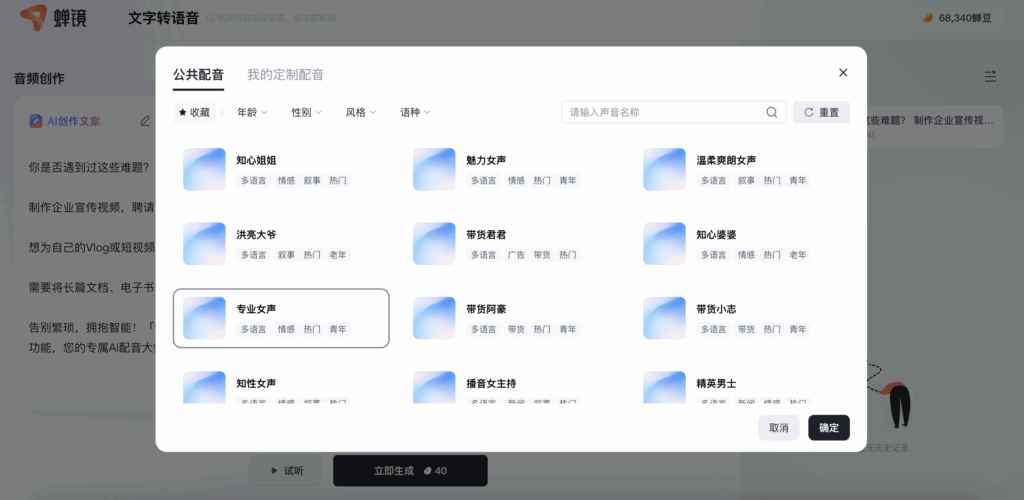Select the 带货君君 voice avatar

pos(434,243)
